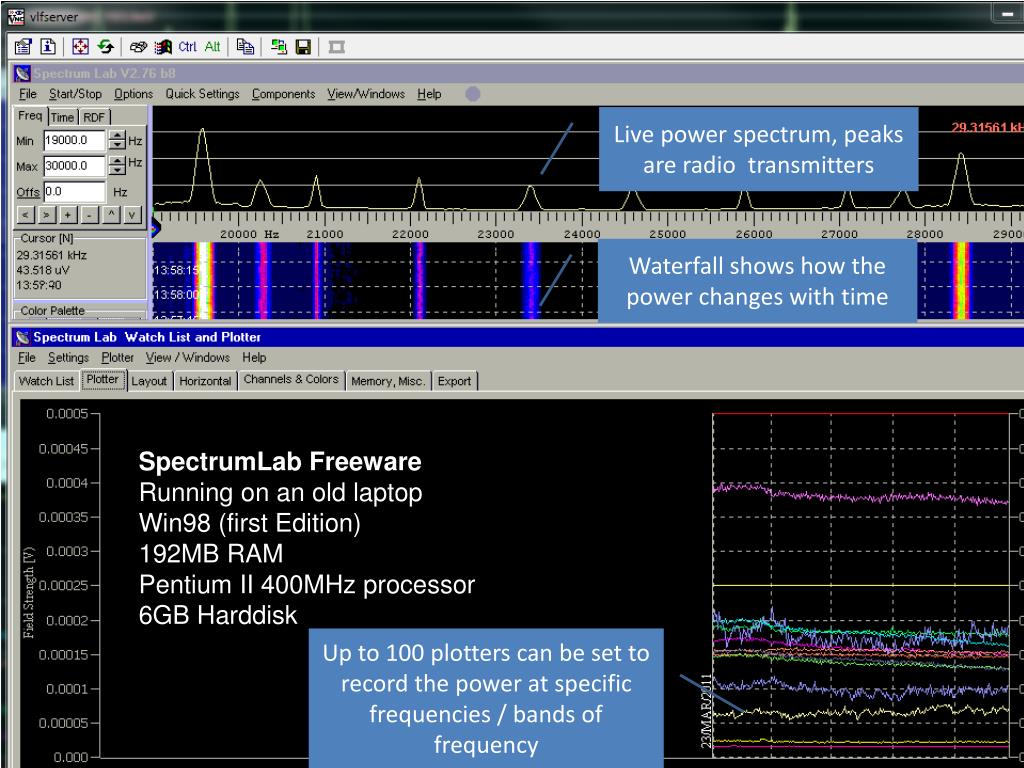Click the greyed-out rectangle toolbar icon

(336, 47)
